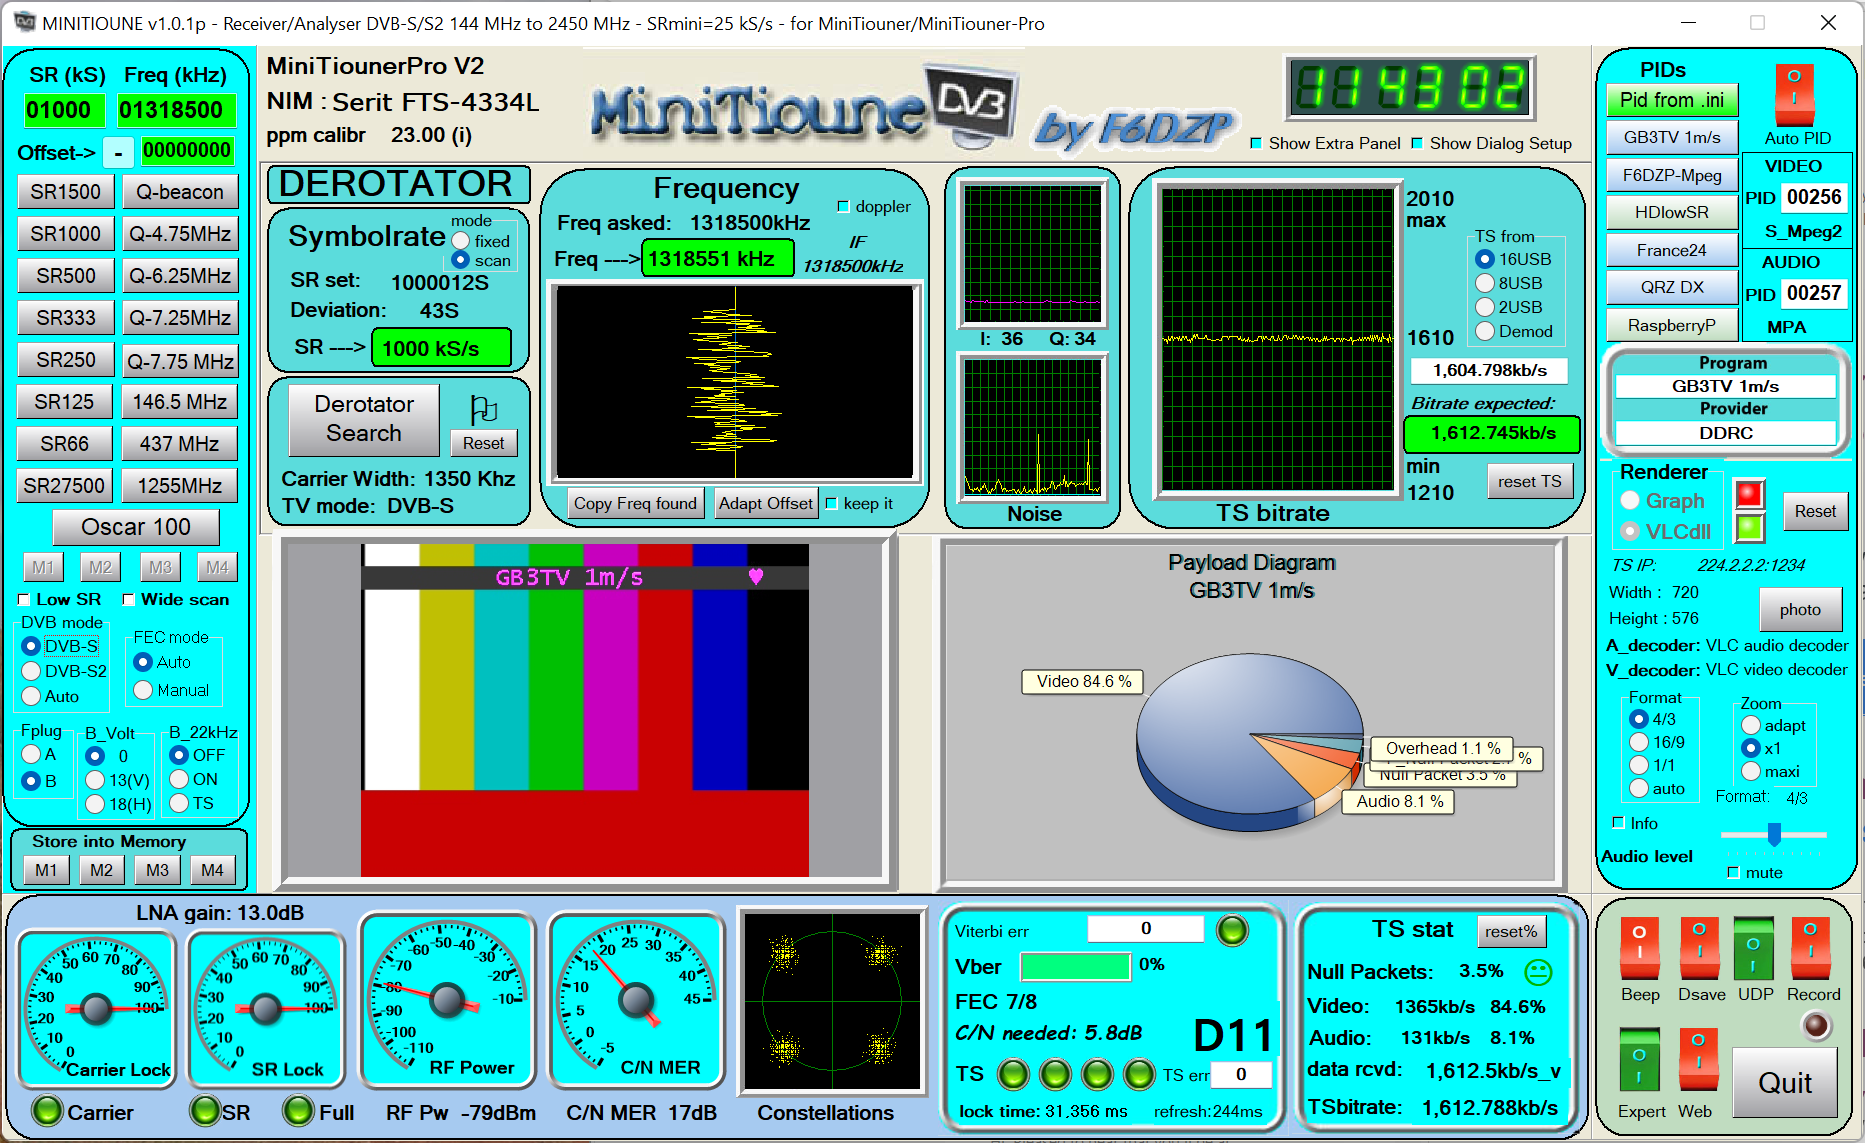This screenshot has width=1865, height=1143.
Task: Select Manual FEC mode
Action: [143, 690]
